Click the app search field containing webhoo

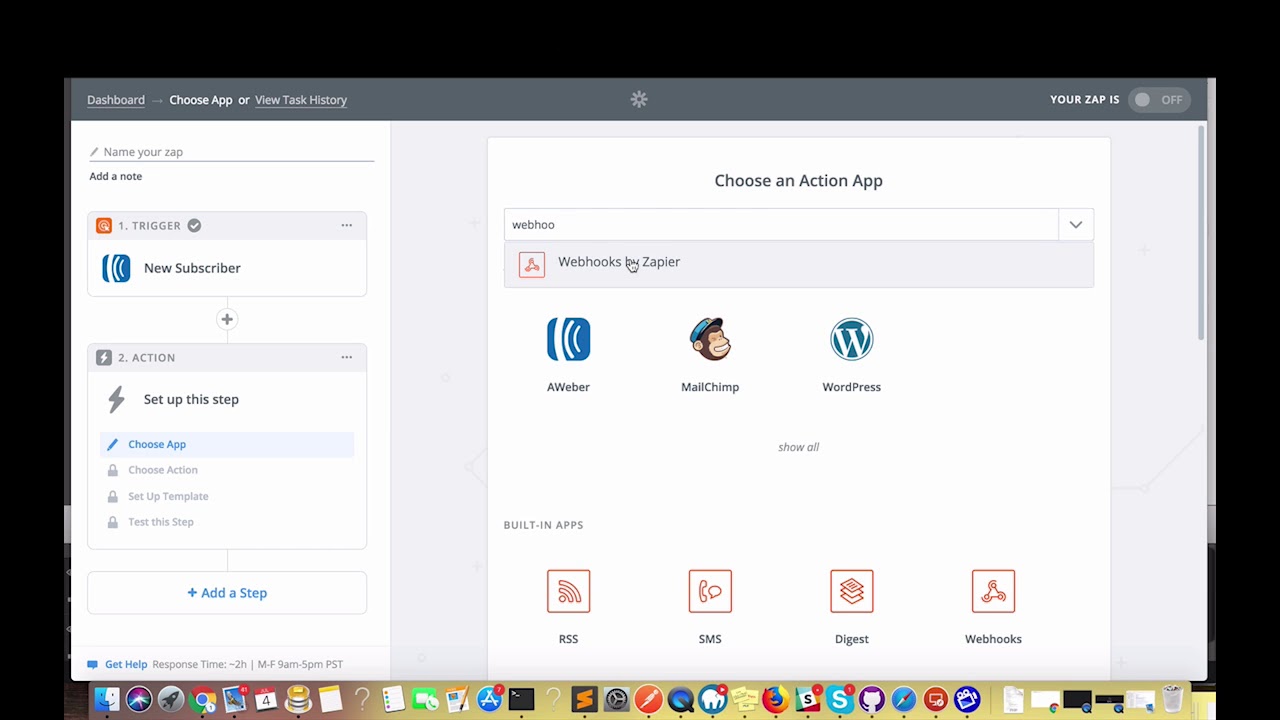click(781, 225)
